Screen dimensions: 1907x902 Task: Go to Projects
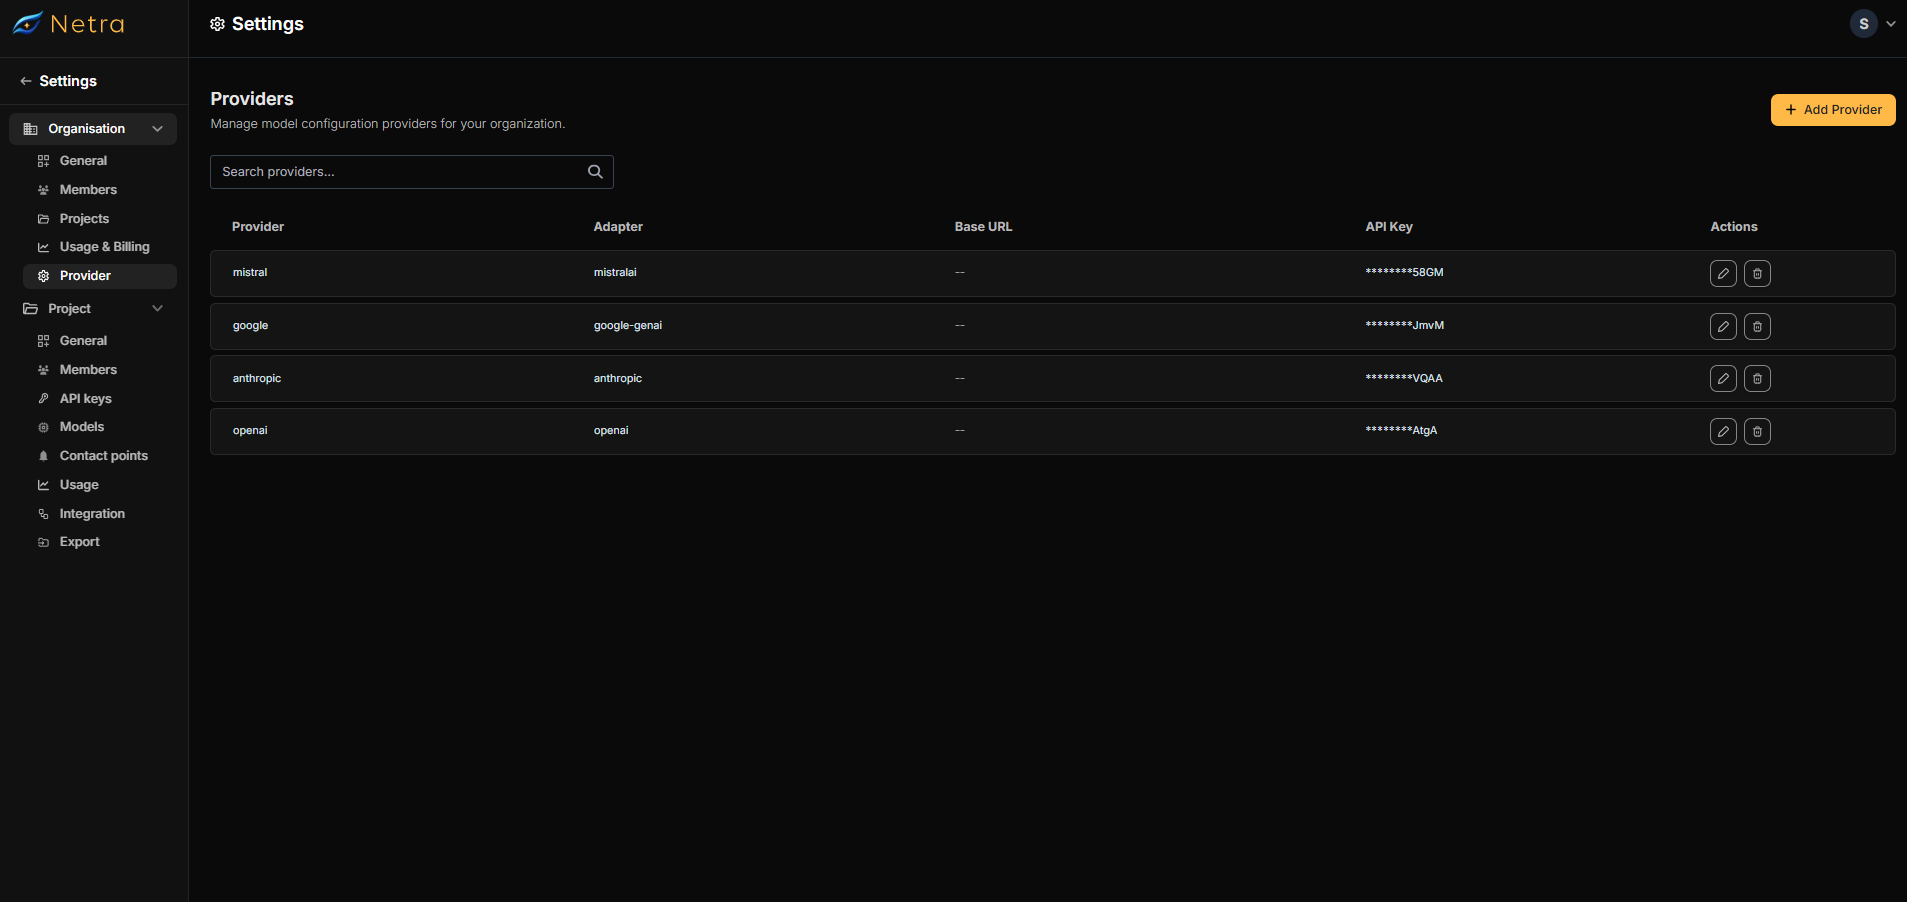coord(84,219)
